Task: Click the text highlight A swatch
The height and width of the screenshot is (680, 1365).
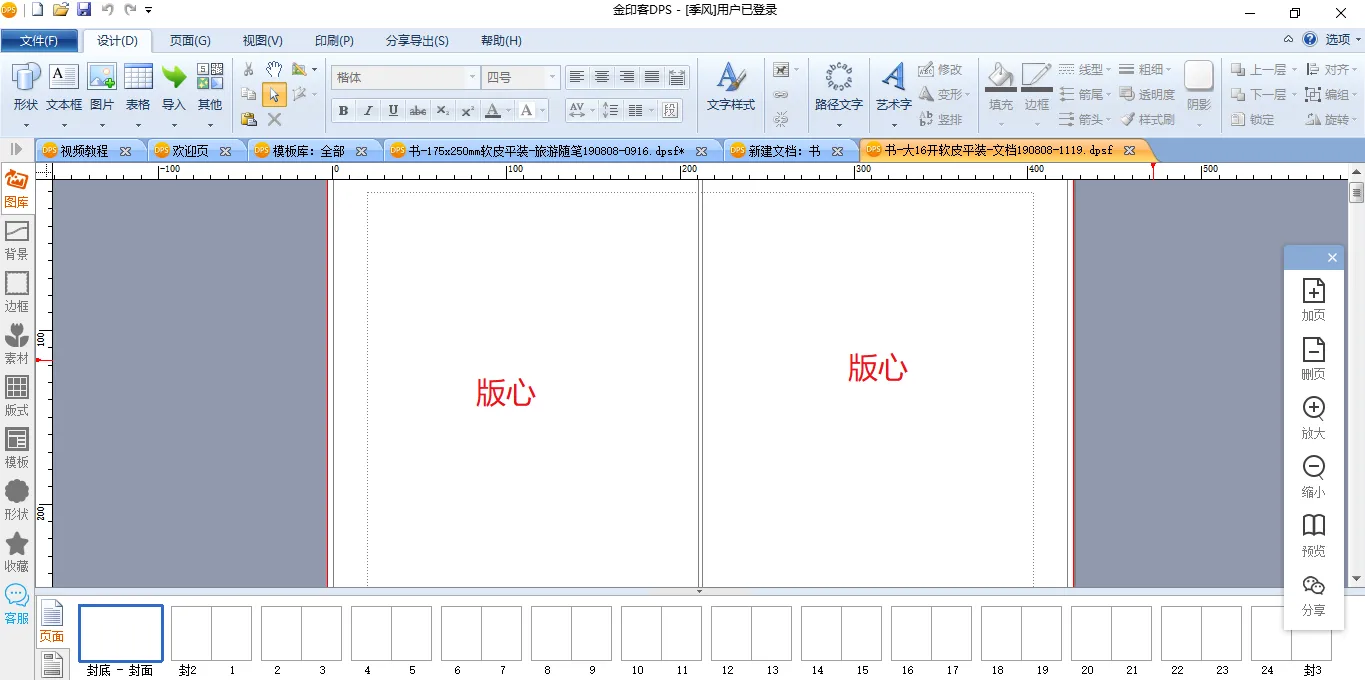Action: [x=526, y=110]
